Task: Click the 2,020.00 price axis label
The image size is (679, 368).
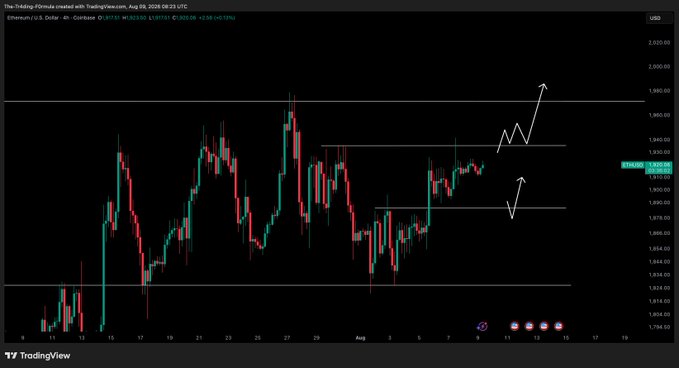Action: coord(659,42)
